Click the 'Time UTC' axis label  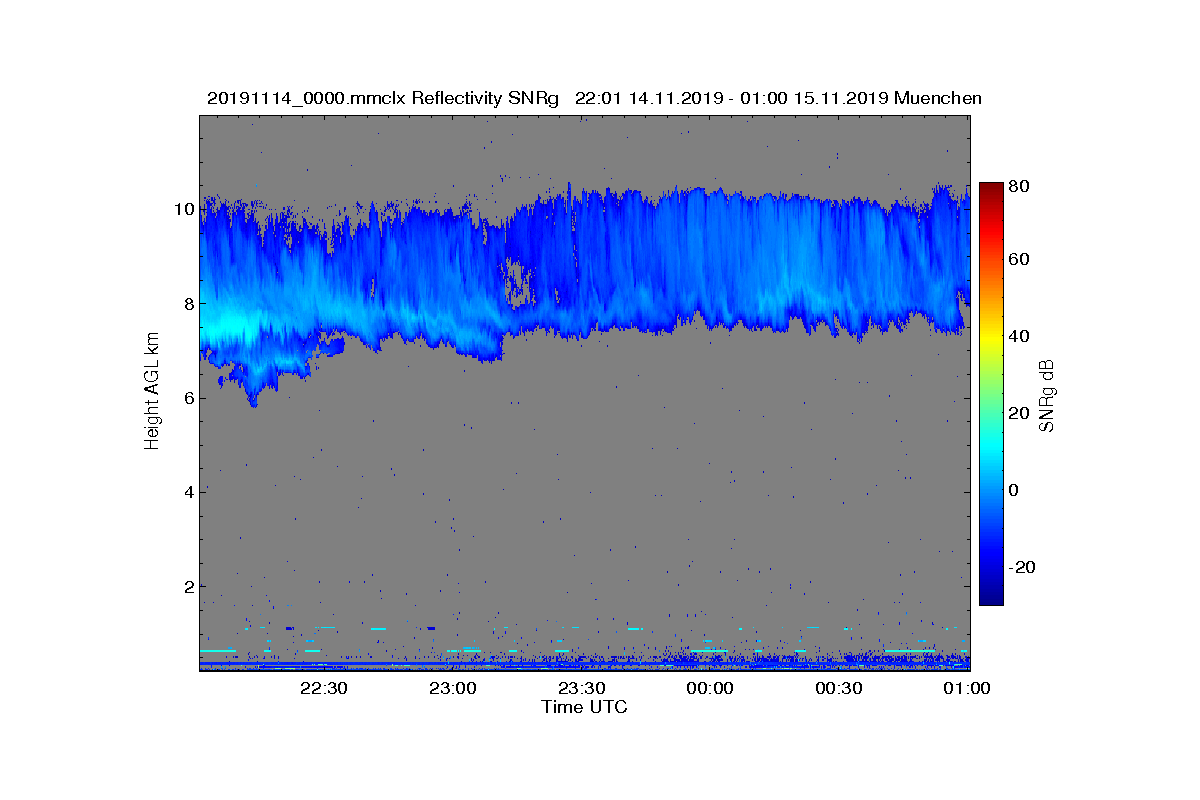coord(584,707)
